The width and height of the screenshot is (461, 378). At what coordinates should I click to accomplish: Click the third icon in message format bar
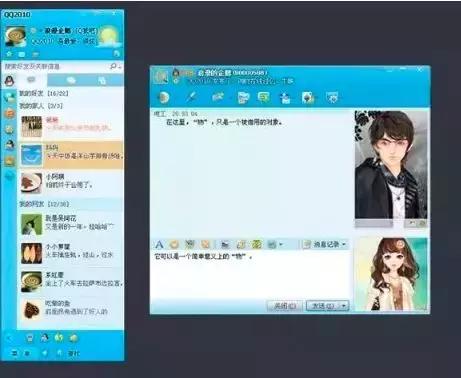190,245
